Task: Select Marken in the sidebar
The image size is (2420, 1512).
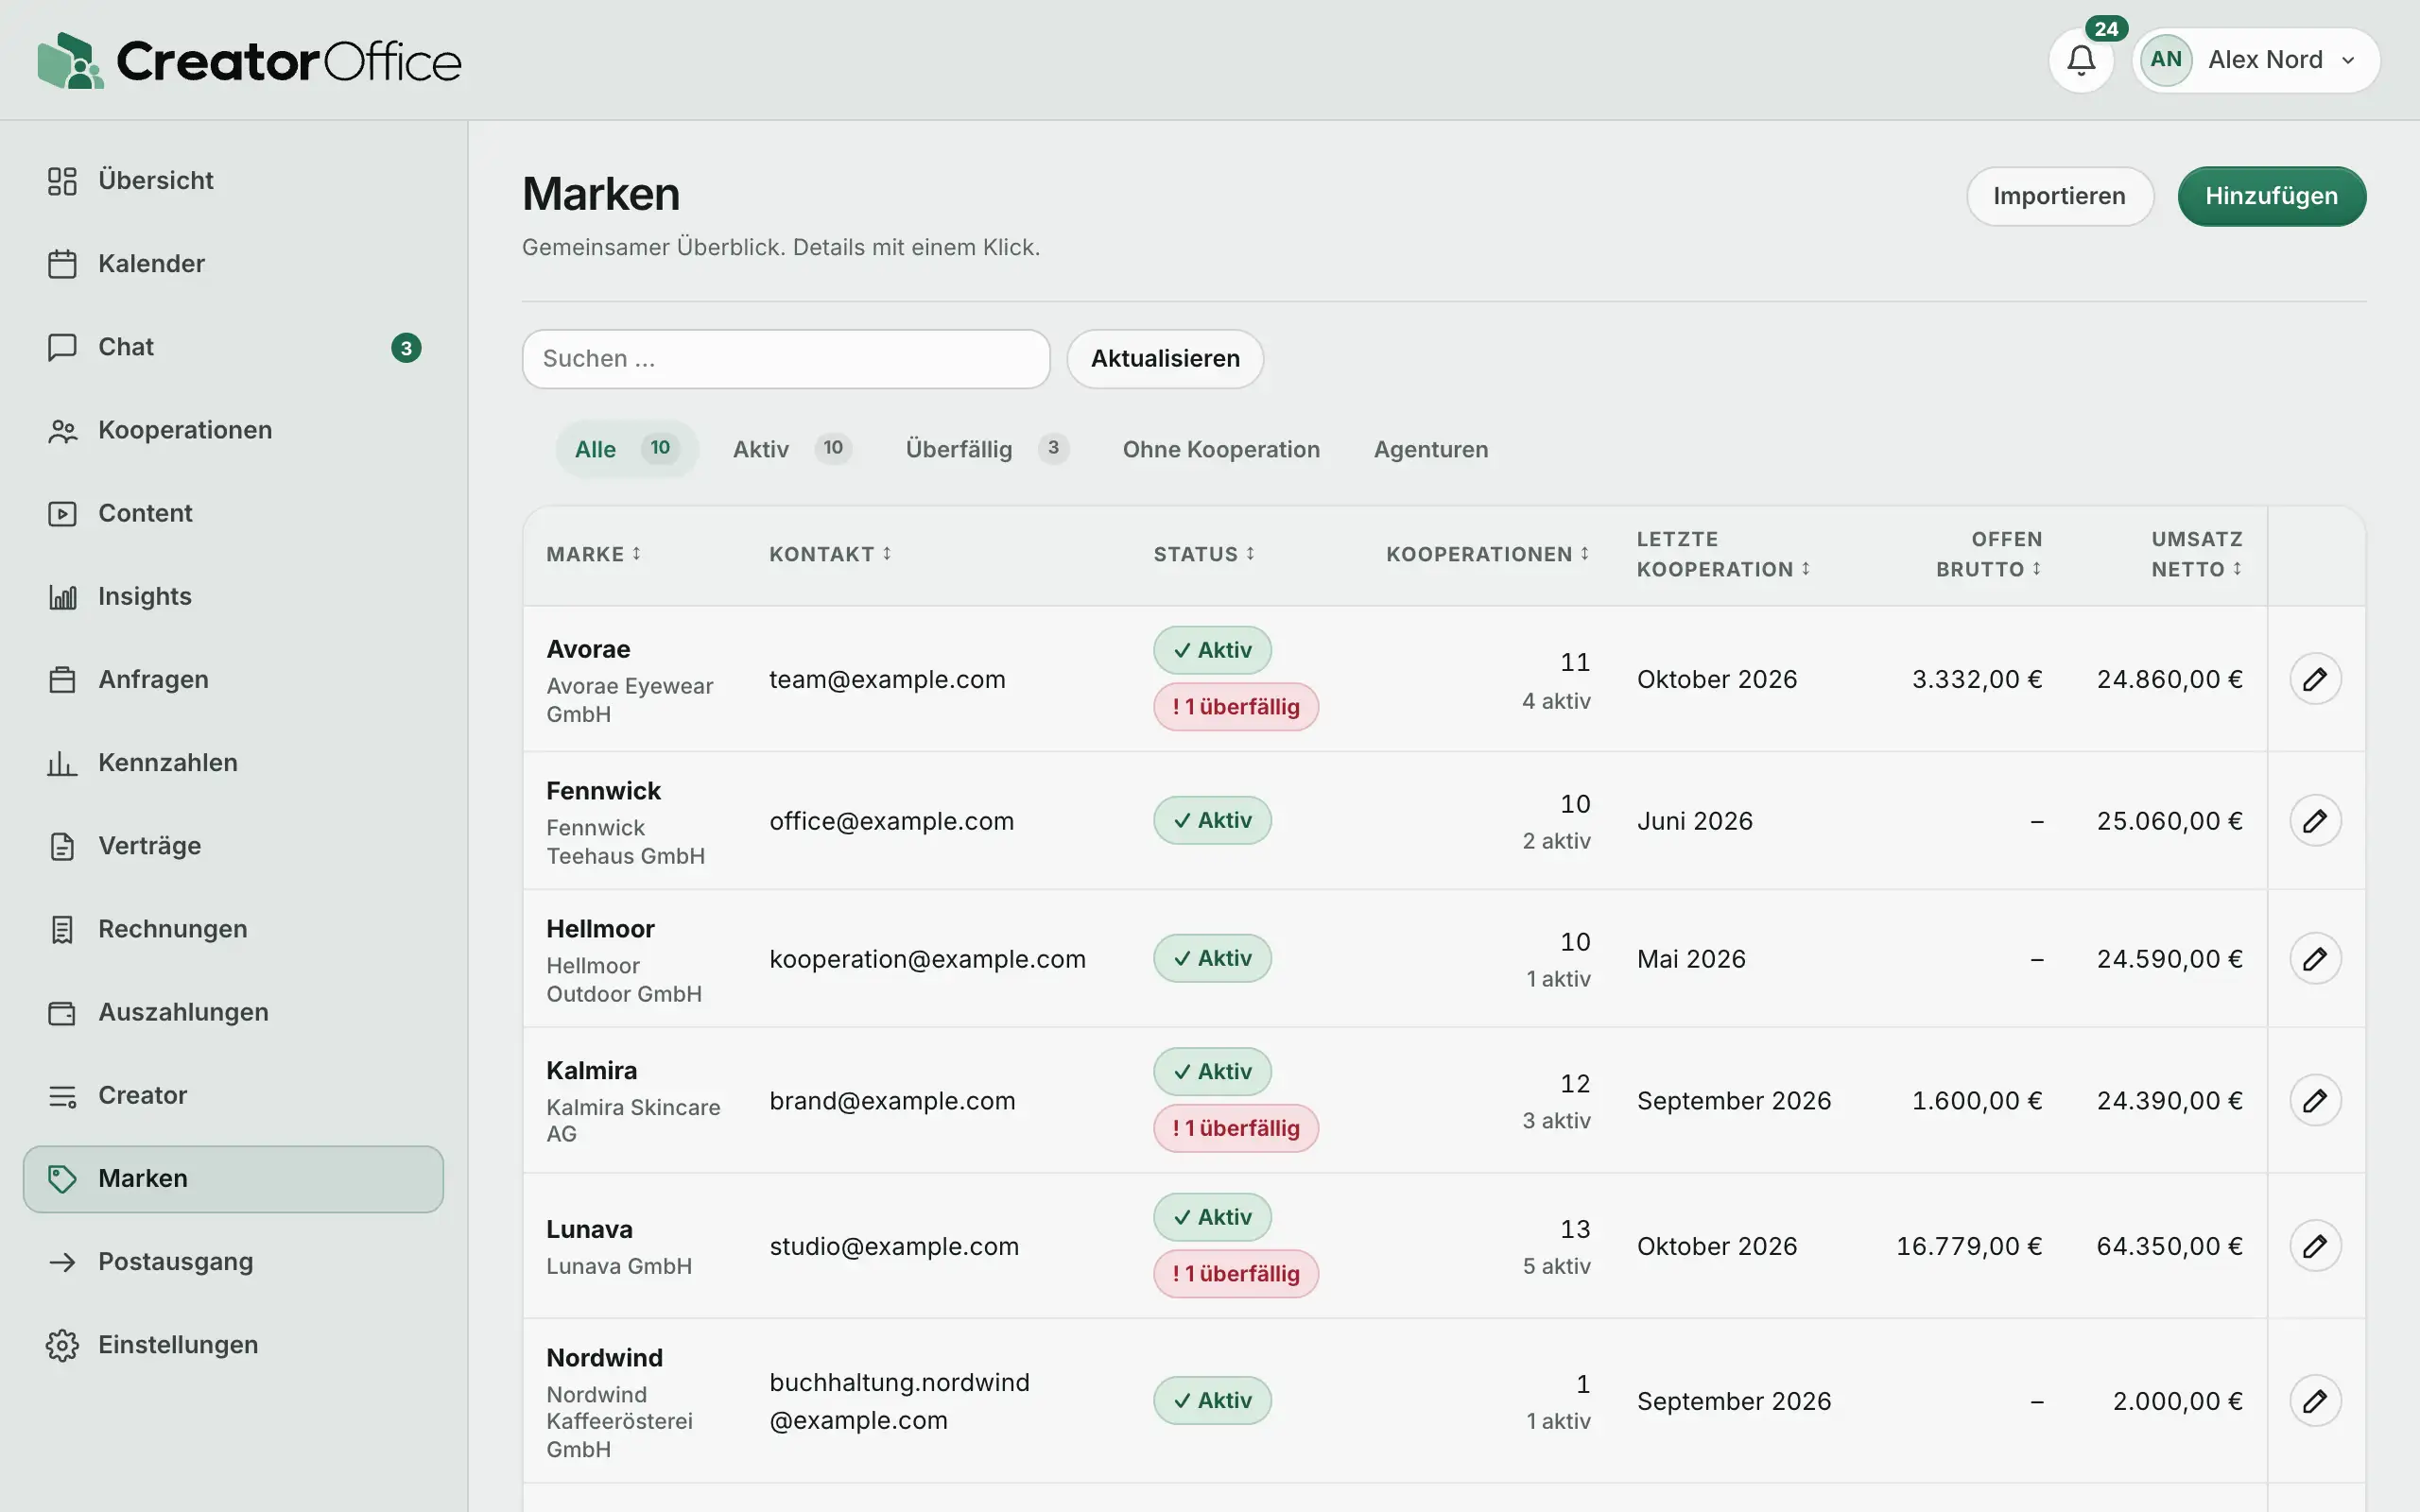Action: 233,1179
